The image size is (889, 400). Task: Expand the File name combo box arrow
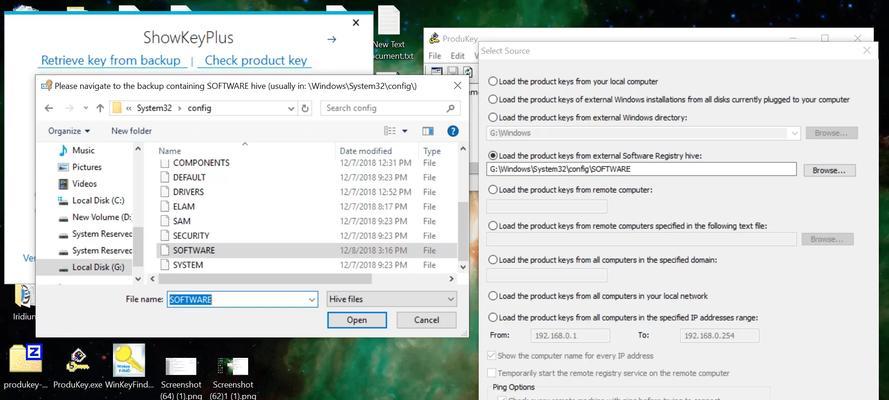tap(312, 299)
